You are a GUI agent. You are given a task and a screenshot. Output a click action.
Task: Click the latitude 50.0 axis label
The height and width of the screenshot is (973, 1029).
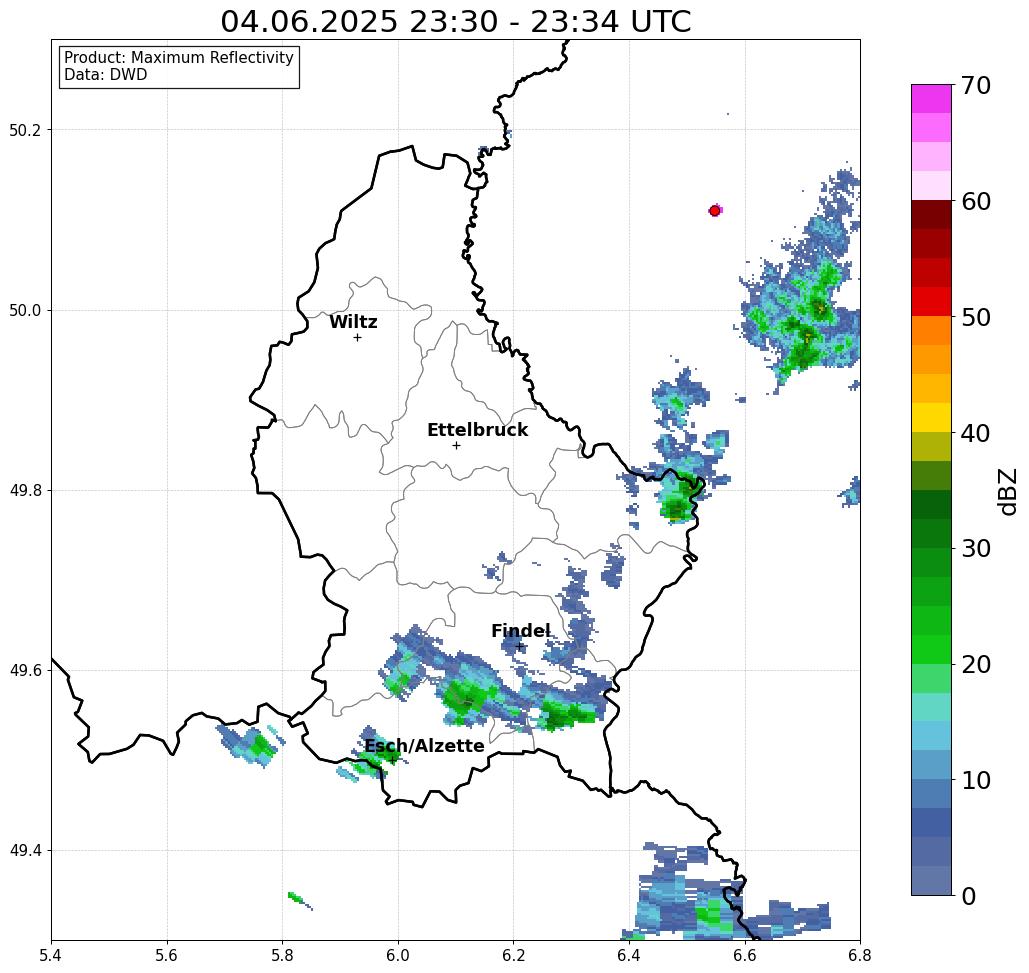(x=25, y=310)
